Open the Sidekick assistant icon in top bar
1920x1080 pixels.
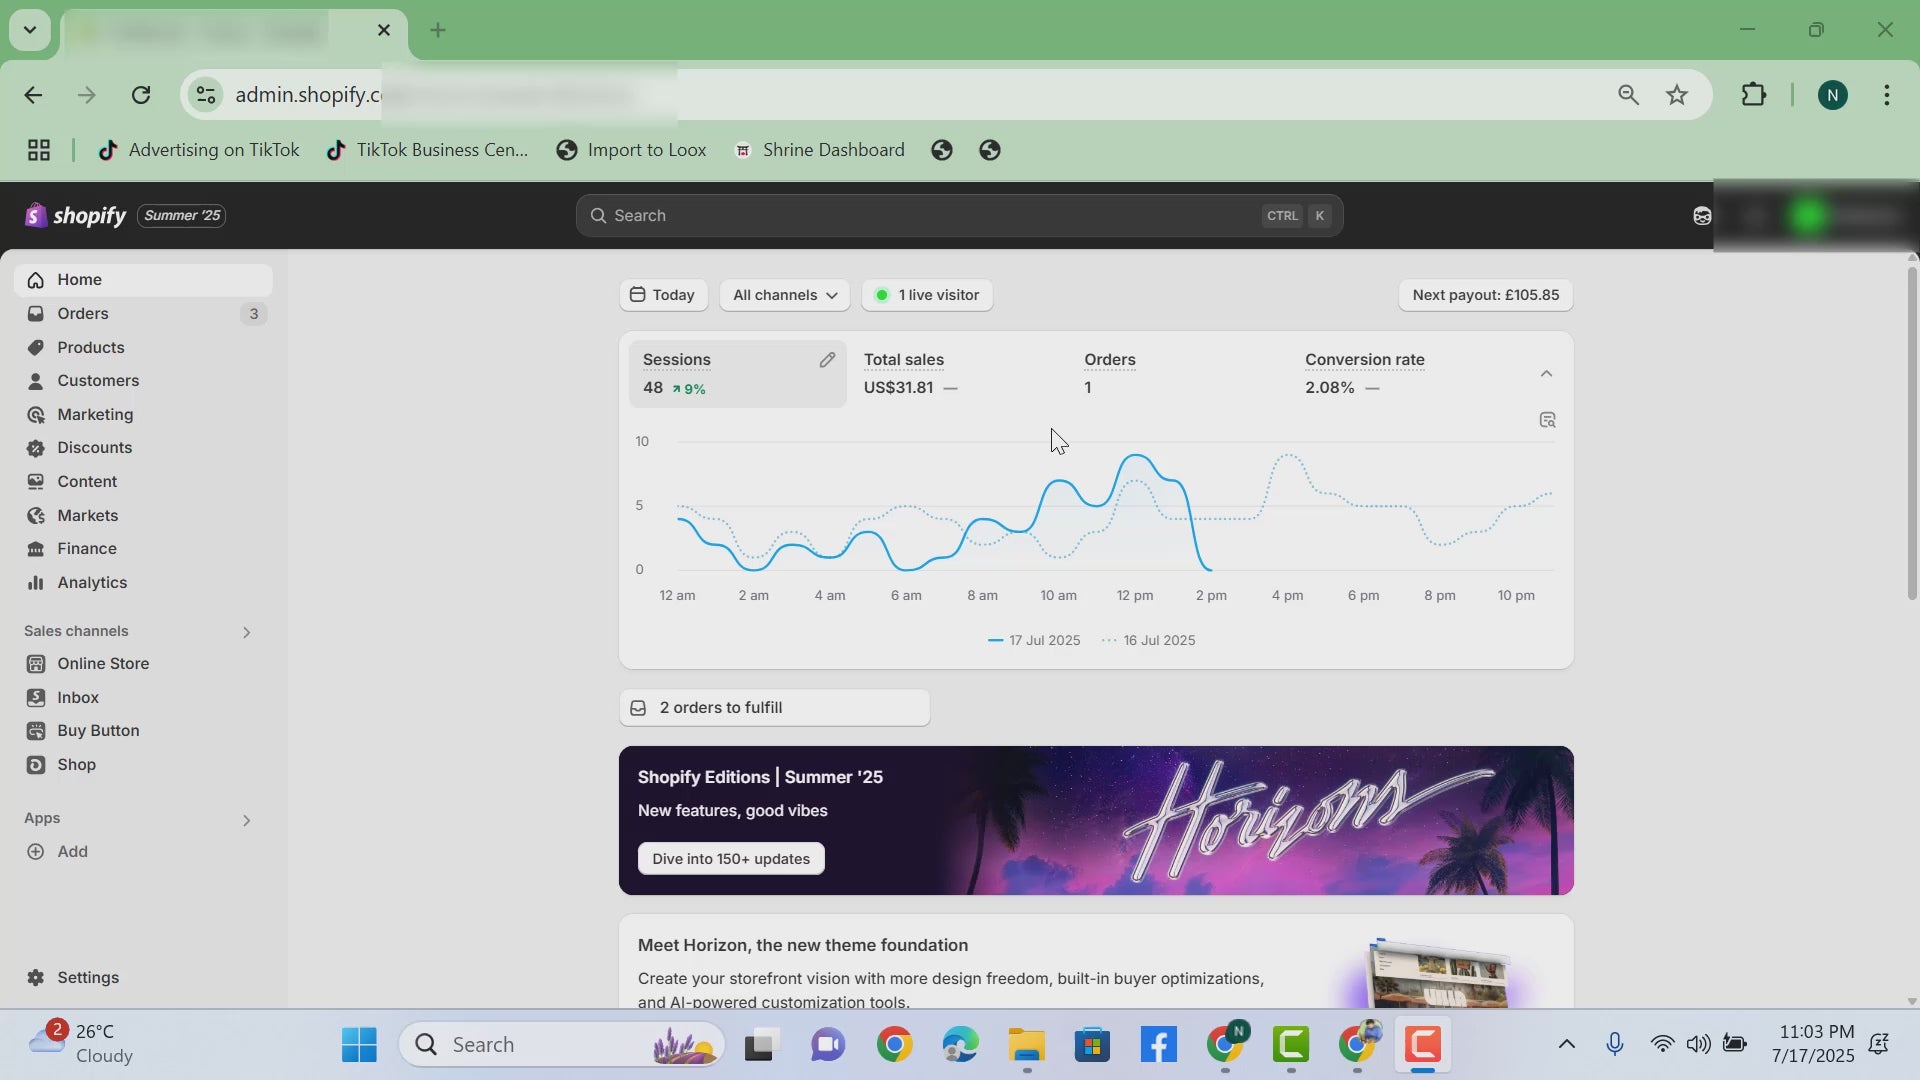point(1702,216)
